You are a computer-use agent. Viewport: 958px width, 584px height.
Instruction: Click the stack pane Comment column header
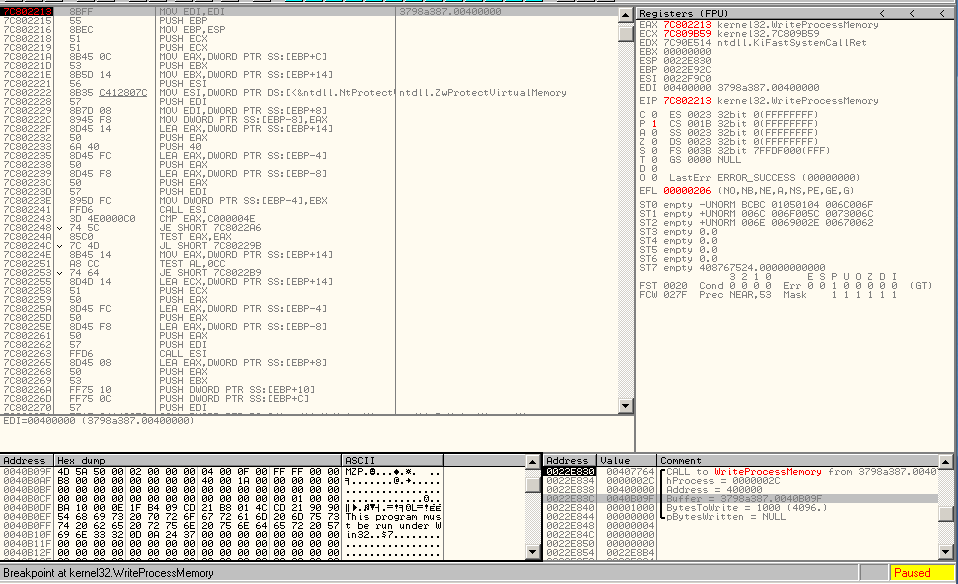[797, 461]
